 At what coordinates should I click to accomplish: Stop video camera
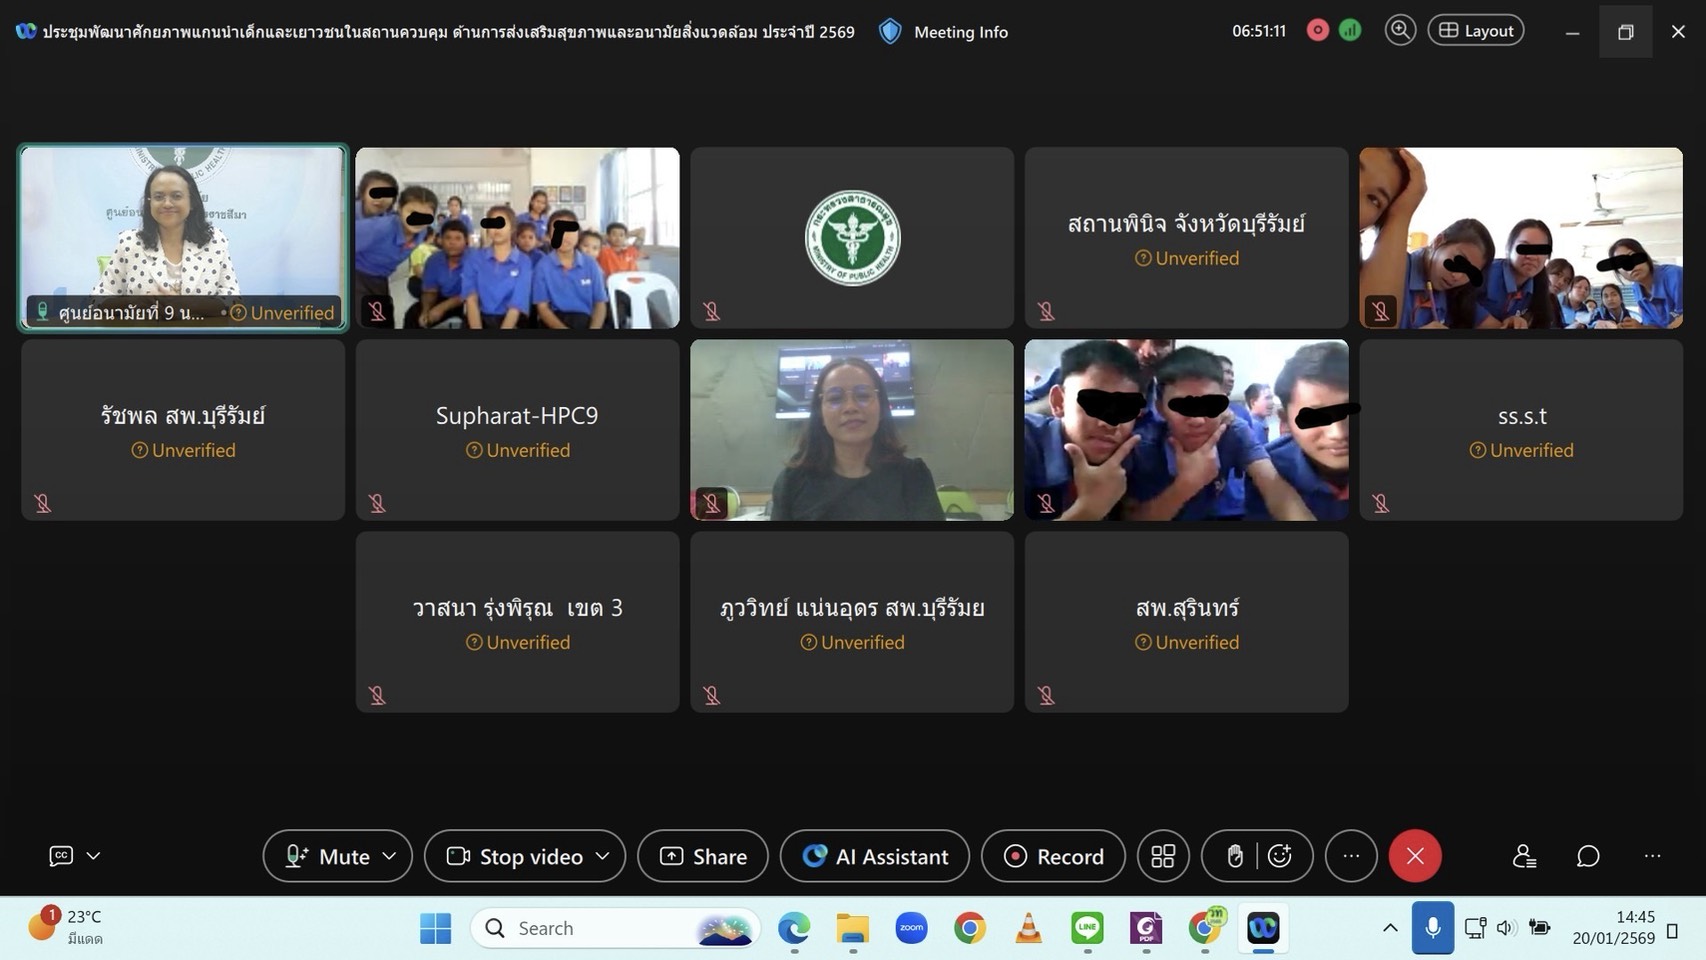click(x=514, y=856)
